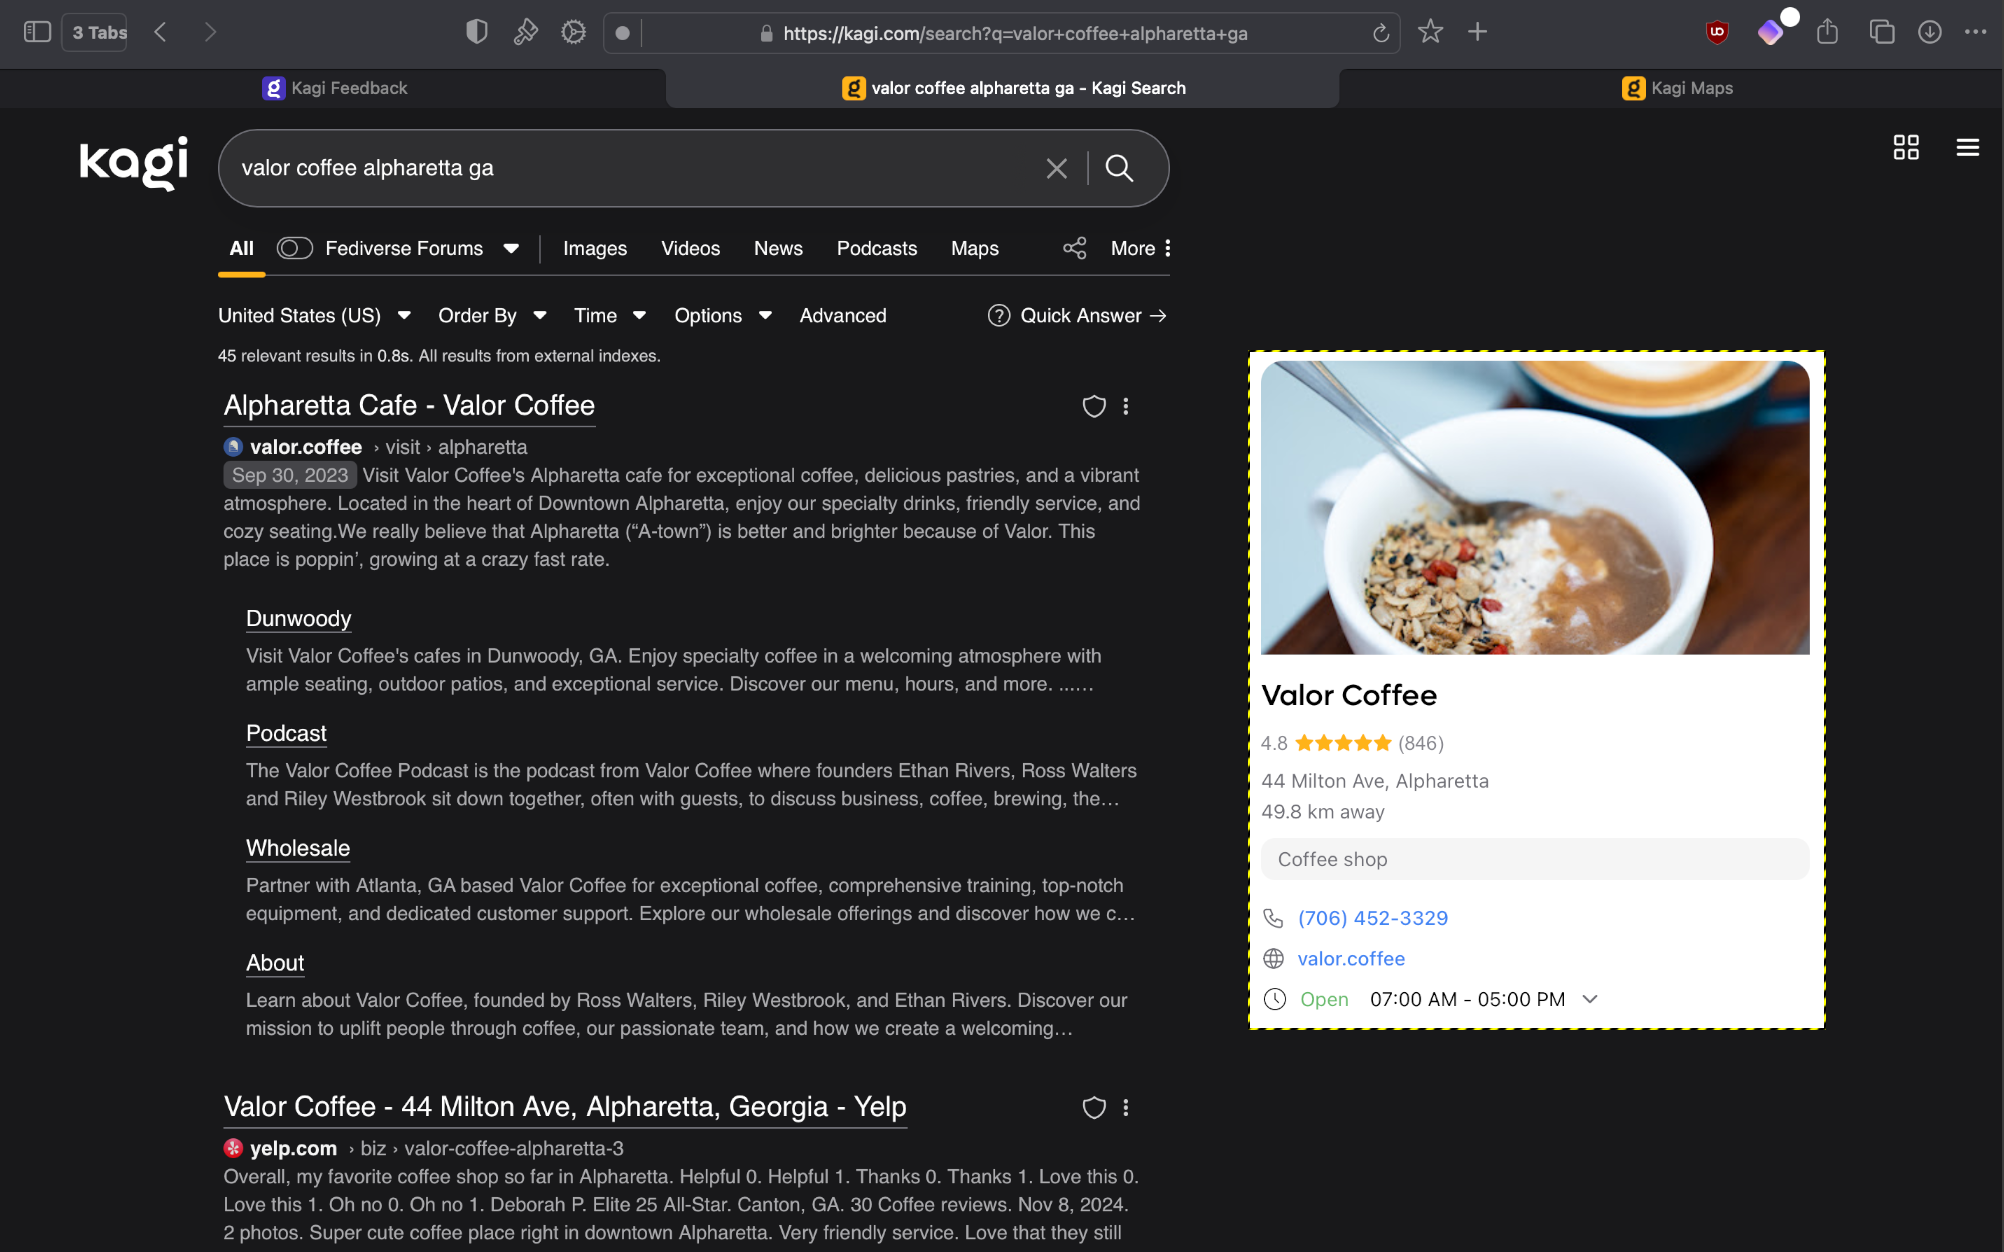Viewport: 2004px width, 1252px height.
Task: Open the hamburger menu icon
Action: click(x=1967, y=148)
